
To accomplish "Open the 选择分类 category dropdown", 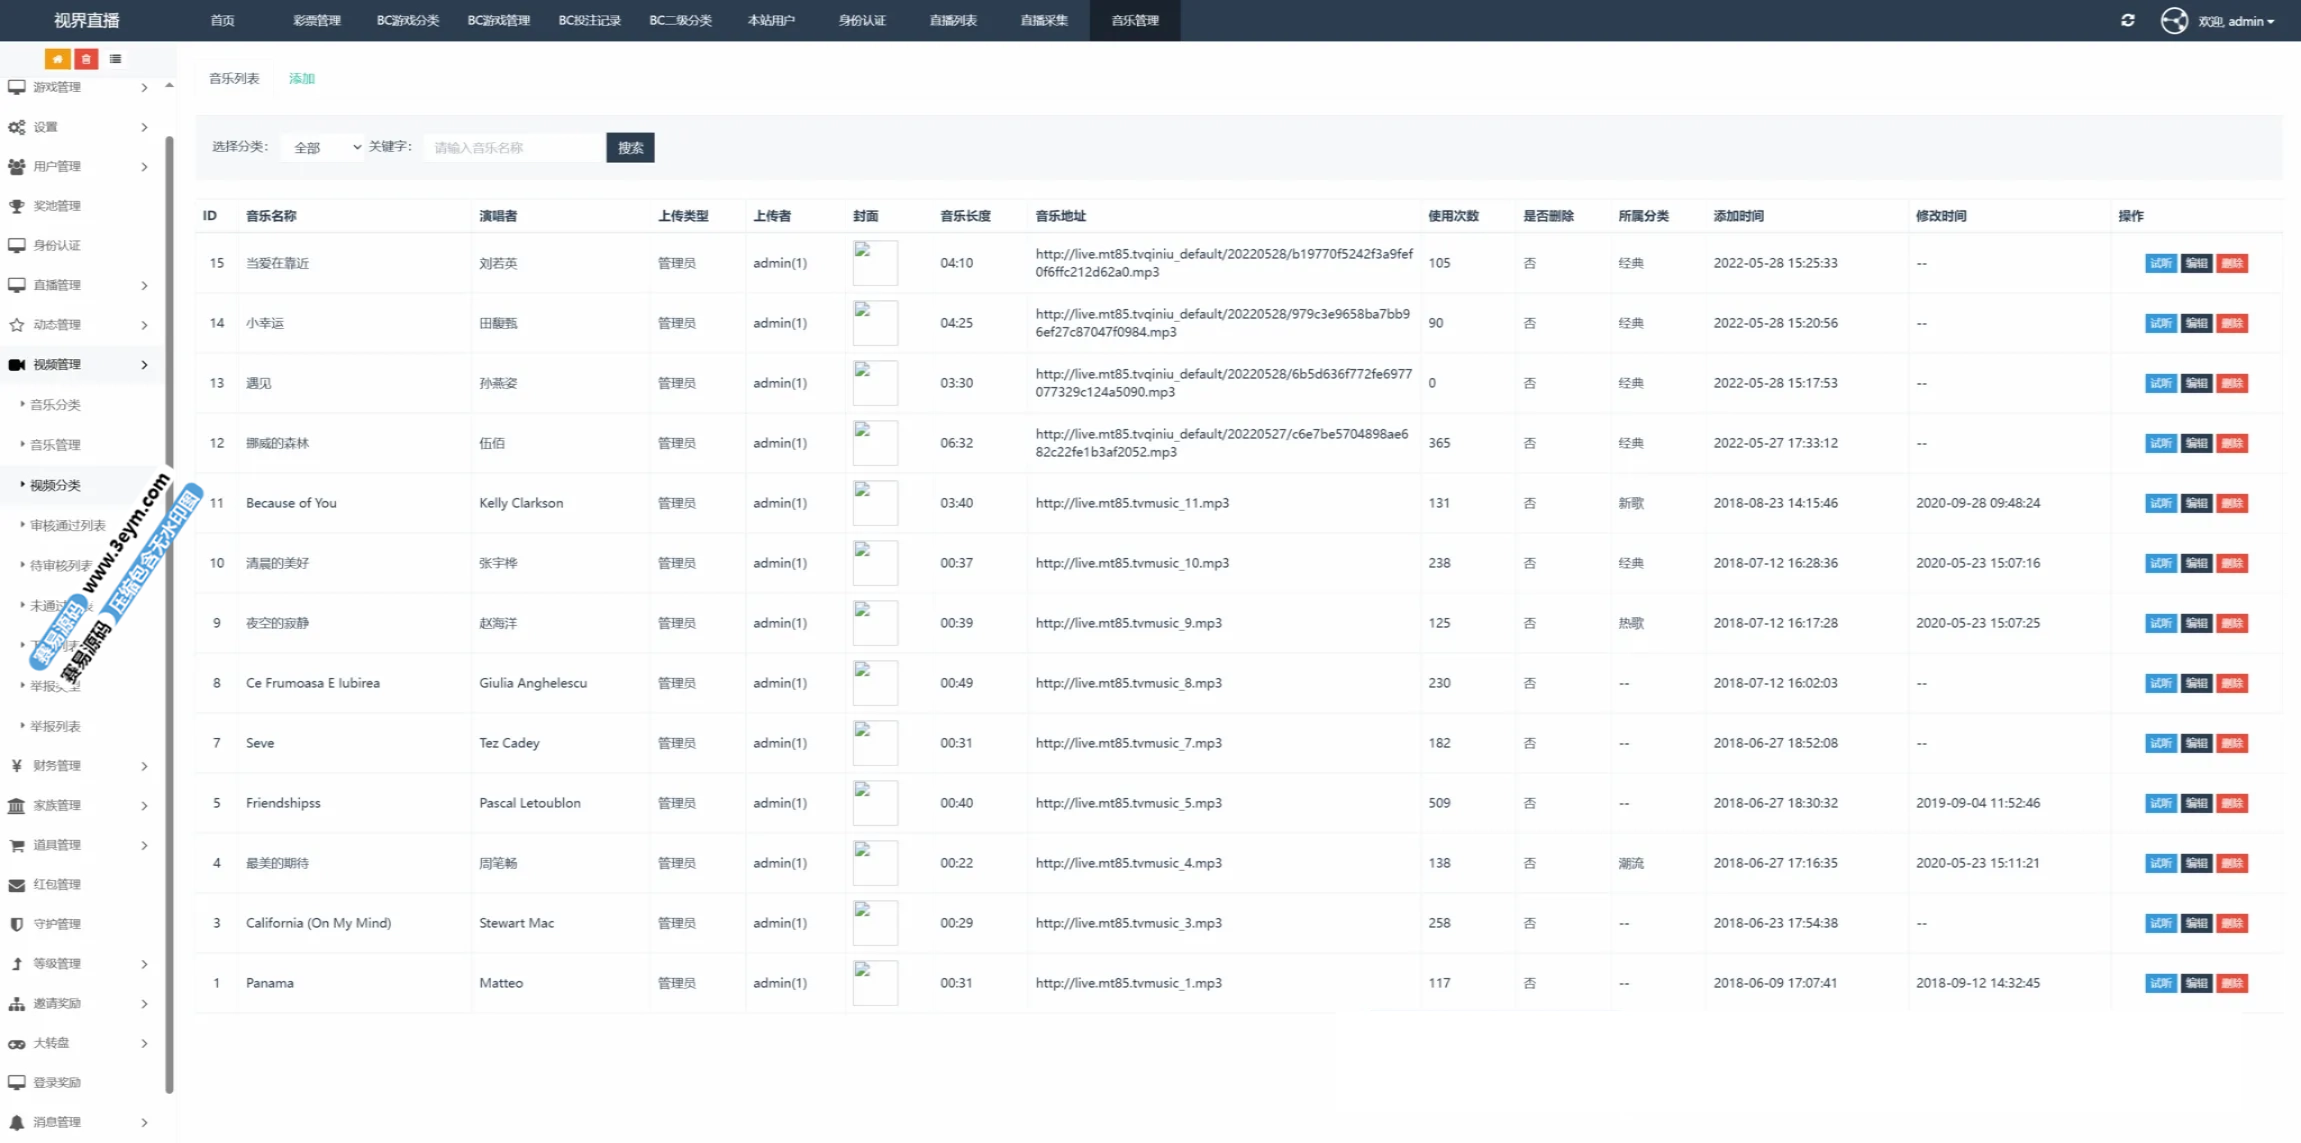I will point(324,147).
